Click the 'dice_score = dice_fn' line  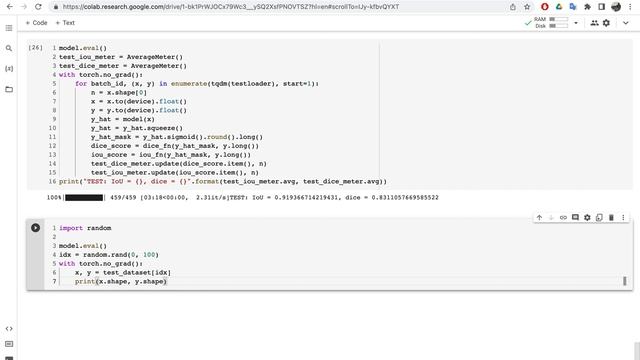coord(175,146)
